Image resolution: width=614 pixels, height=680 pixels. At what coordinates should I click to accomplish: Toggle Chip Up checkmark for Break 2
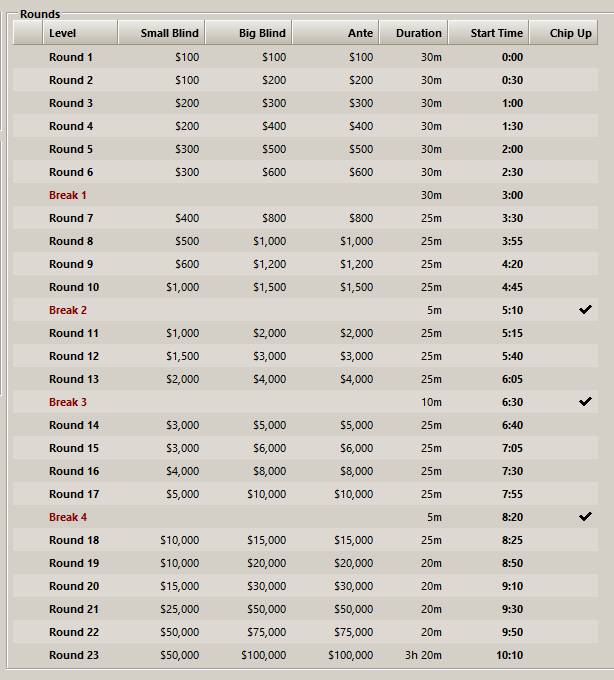coord(585,310)
